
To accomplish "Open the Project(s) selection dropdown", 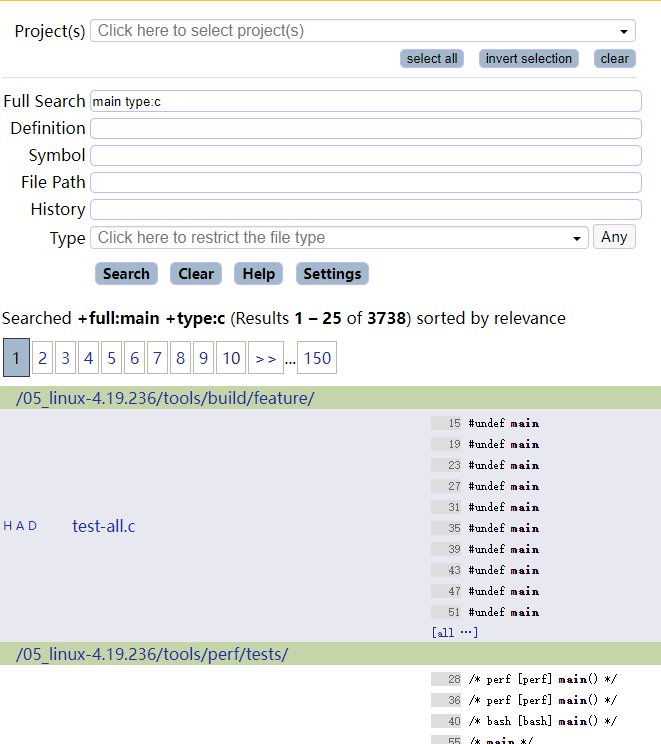I will [363, 31].
